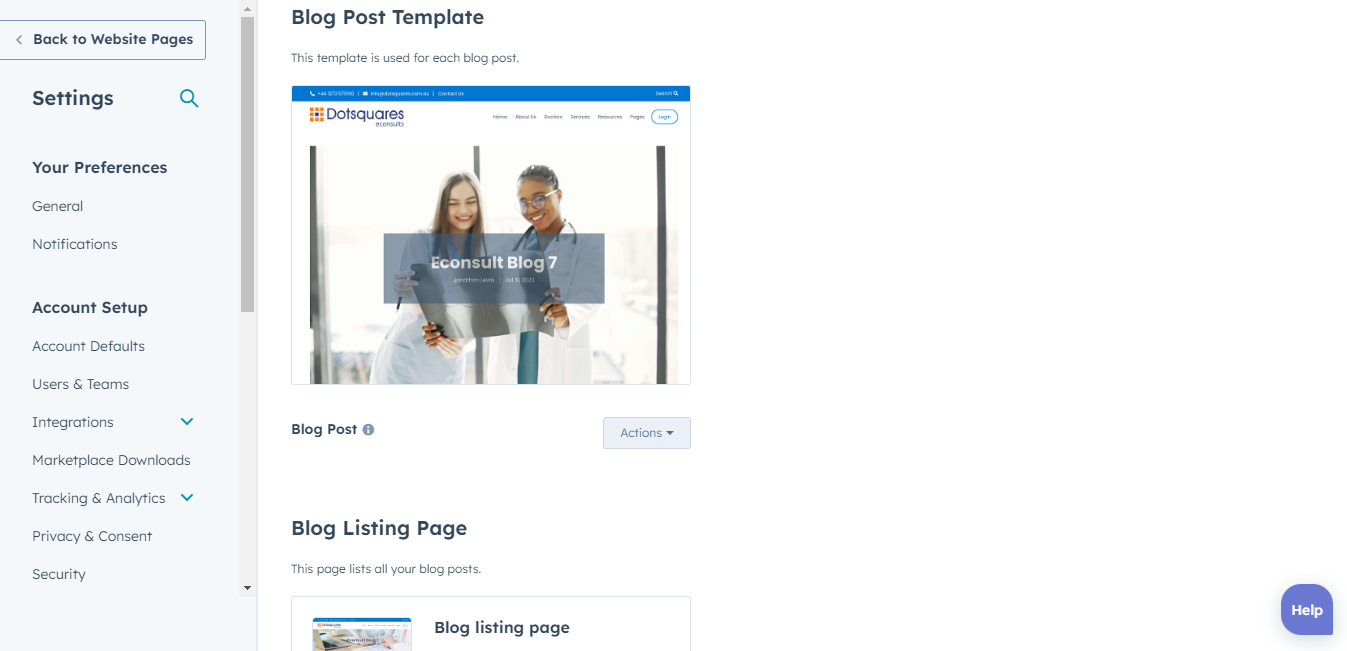Click the Login button in template preview

click(664, 117)
